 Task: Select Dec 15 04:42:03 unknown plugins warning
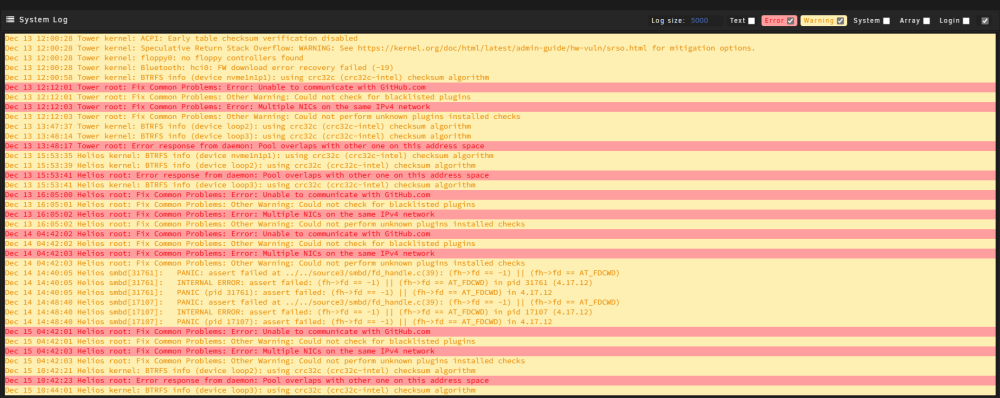point(499,361)
